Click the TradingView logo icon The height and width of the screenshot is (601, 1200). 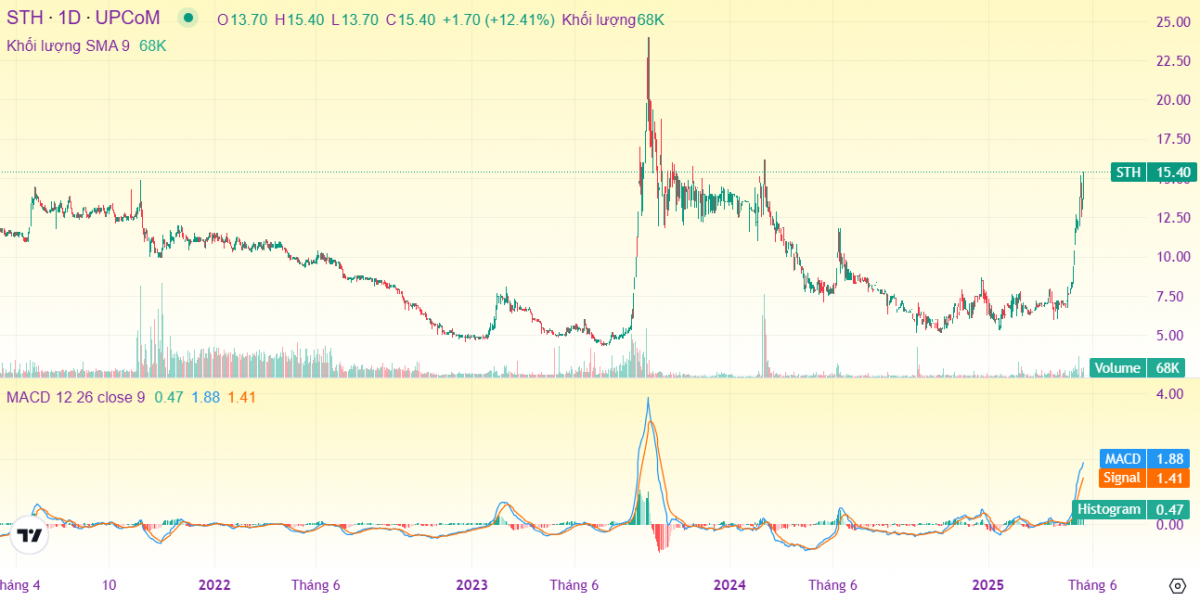(x=30, y=535)
